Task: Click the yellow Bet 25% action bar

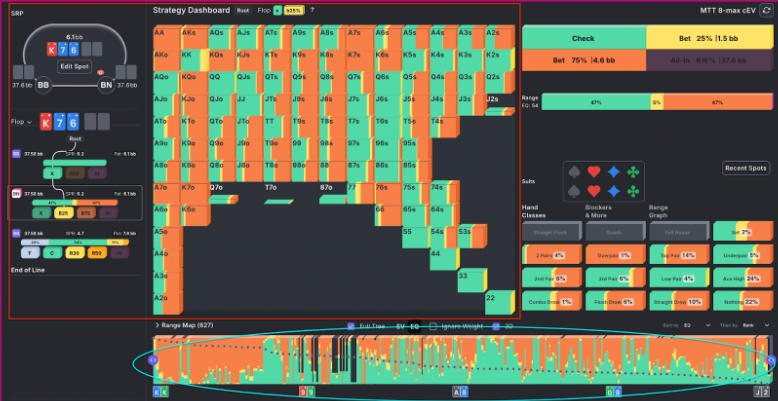Action: pyautogui.click(x=708, y=37)
